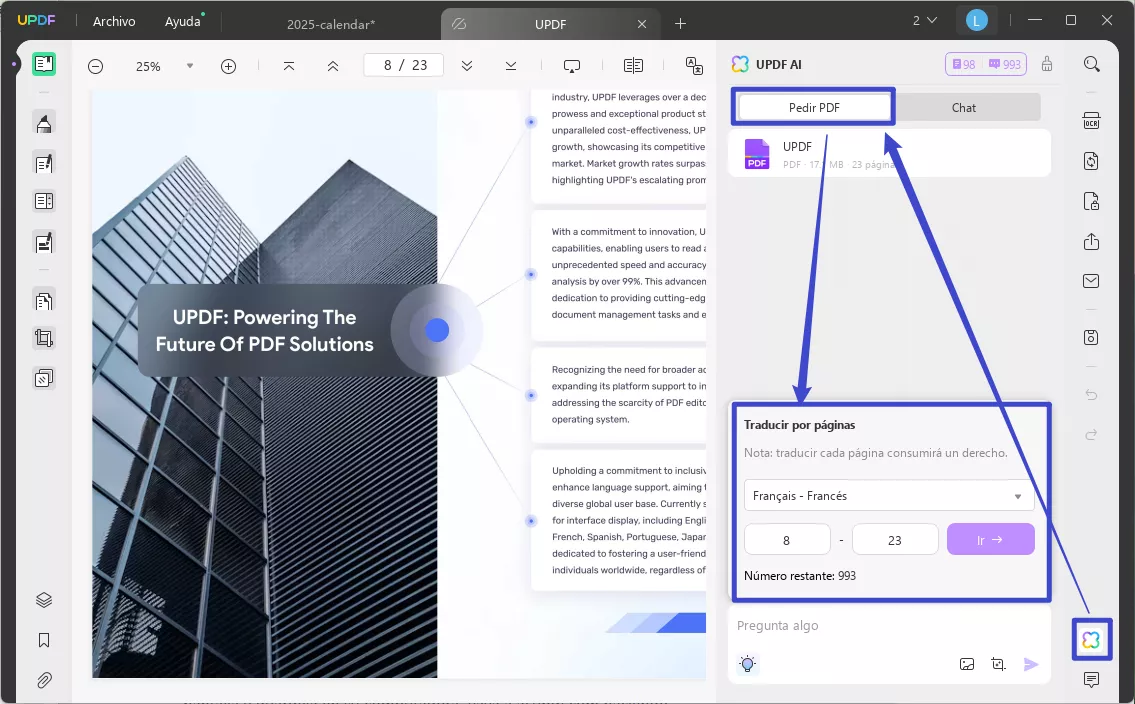Open the Attachments paperclip icon
The height and width of the screenshot is (704, 1135).
[x=43, y=680]
